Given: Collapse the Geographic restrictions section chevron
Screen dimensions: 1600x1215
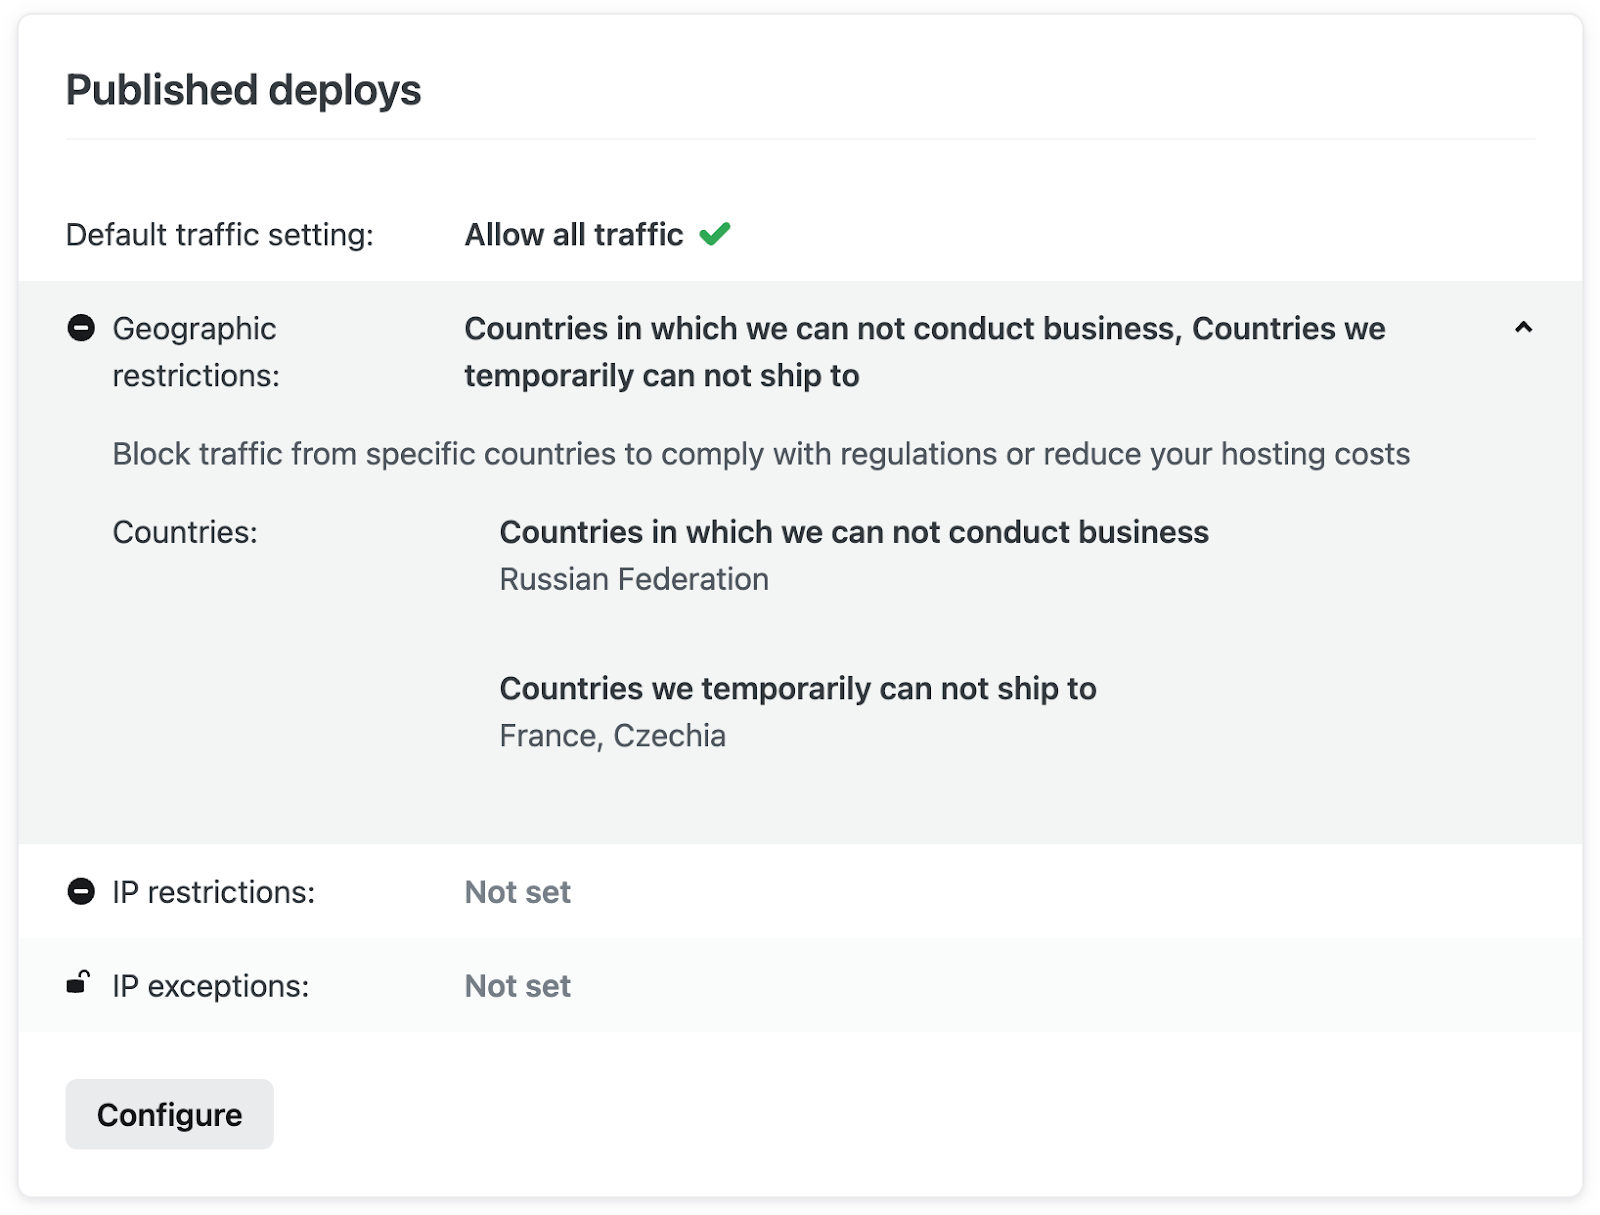Looking at the screenshot, I should tap(1523, 328).
